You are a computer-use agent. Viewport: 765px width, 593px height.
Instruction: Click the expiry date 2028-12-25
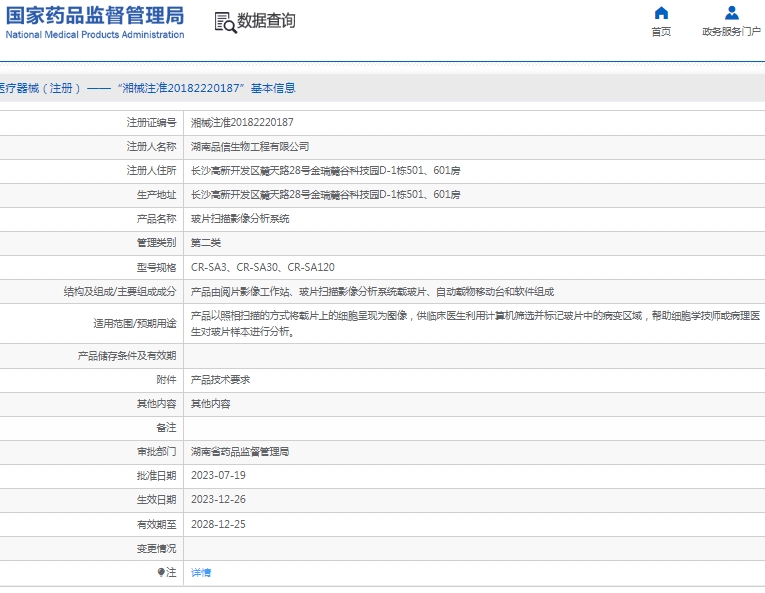(218, 524)
